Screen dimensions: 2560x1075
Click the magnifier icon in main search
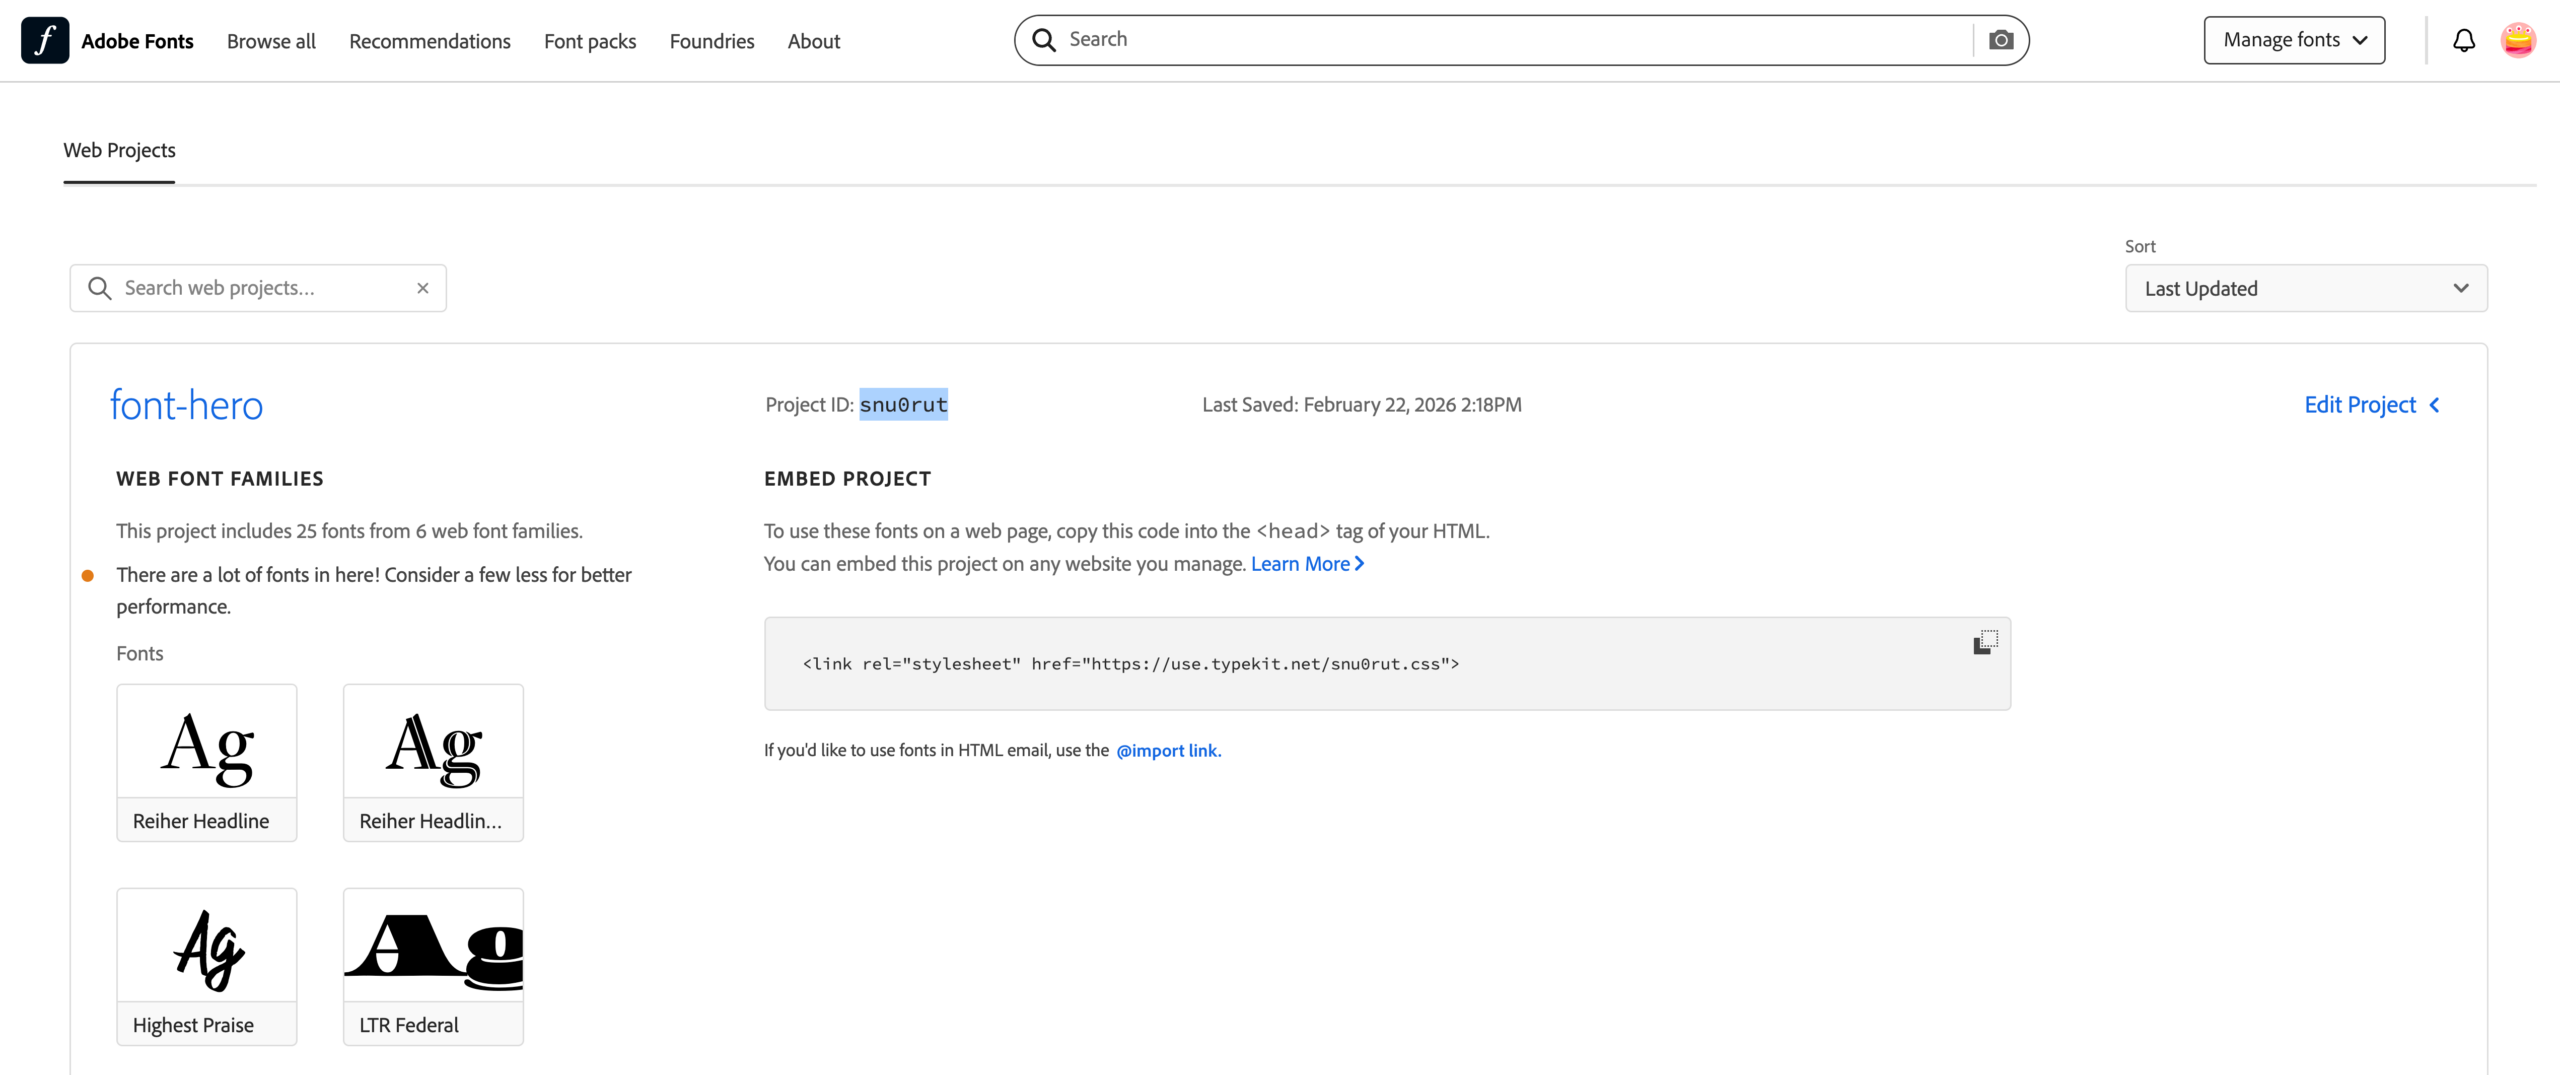1044,40
